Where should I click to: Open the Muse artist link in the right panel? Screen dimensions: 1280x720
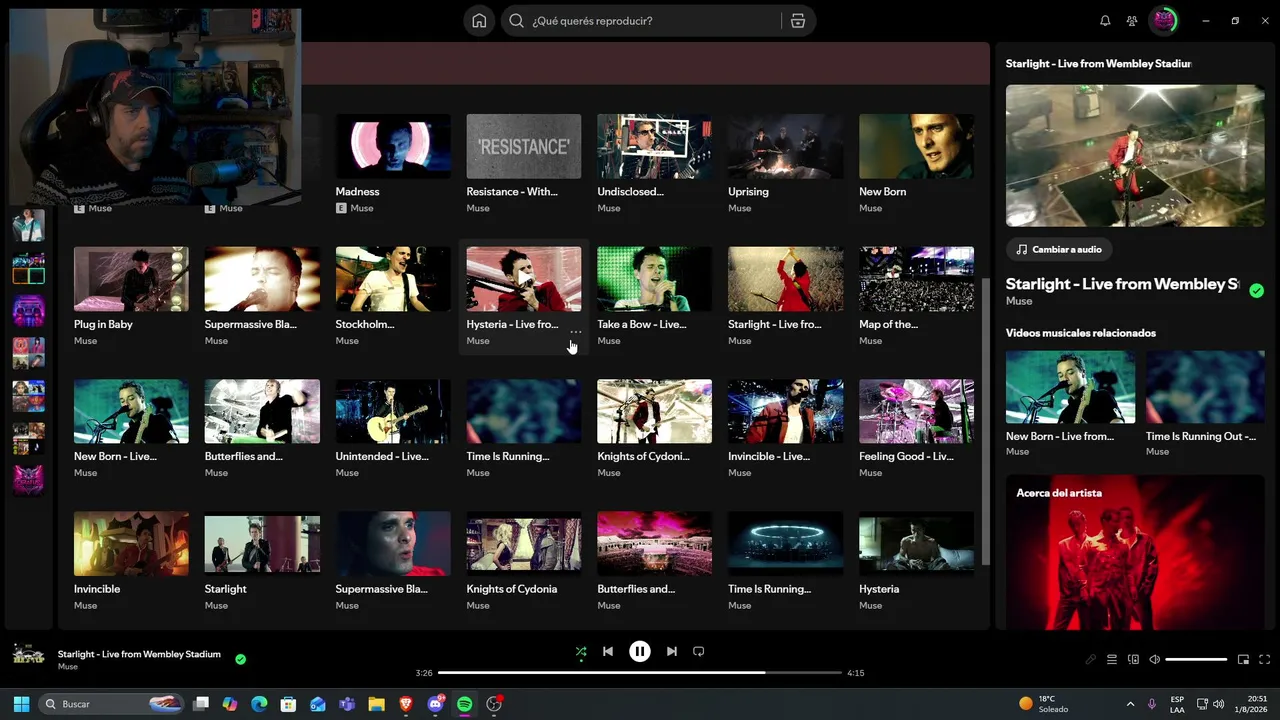pyautogui.click(x=1019, y=301)
